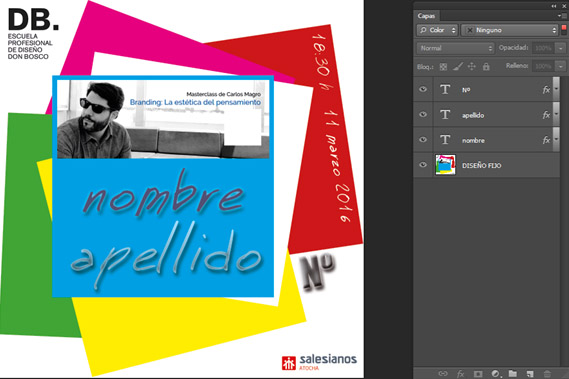Select the apellido layer name
This screenshot has height=379, width=569.
[473, 115]
